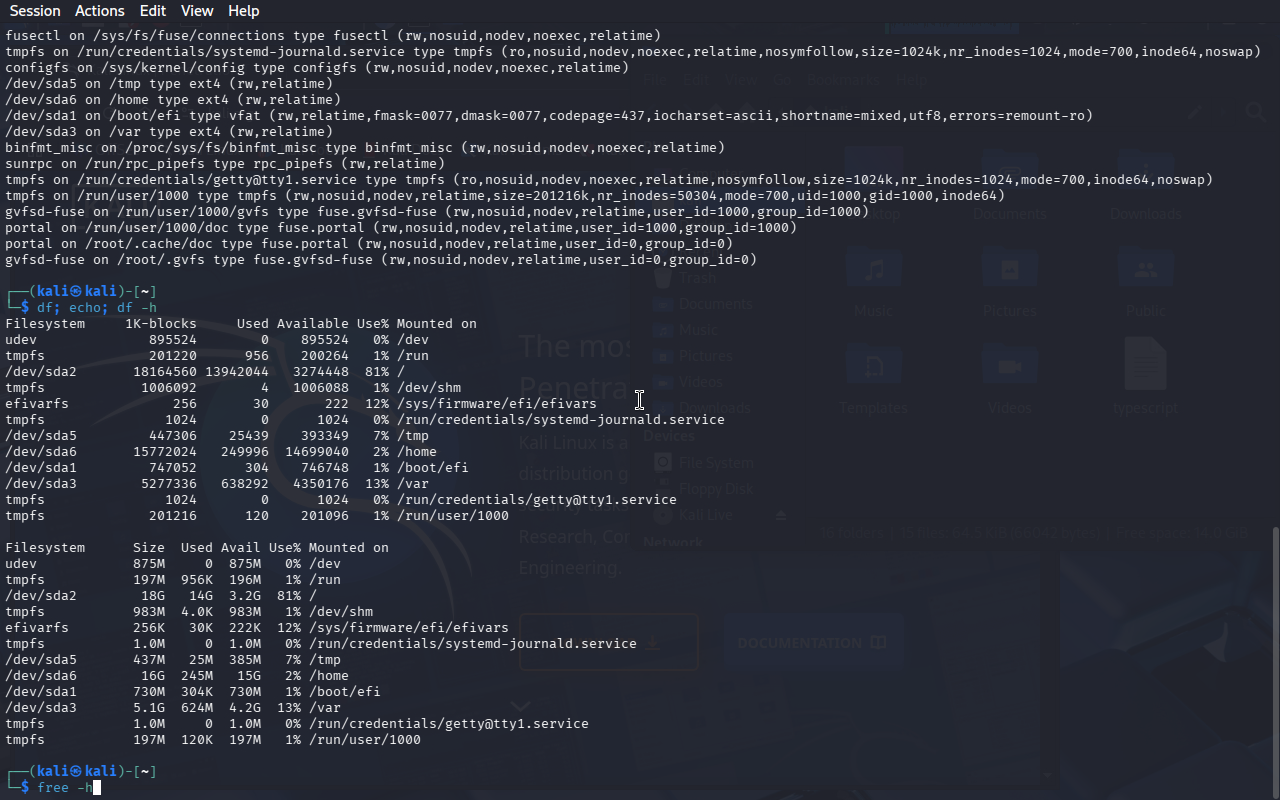Screen dimensions: 1280x800
Task: Click the file manager search magnifier icon
Action: tap(1255, 112)
